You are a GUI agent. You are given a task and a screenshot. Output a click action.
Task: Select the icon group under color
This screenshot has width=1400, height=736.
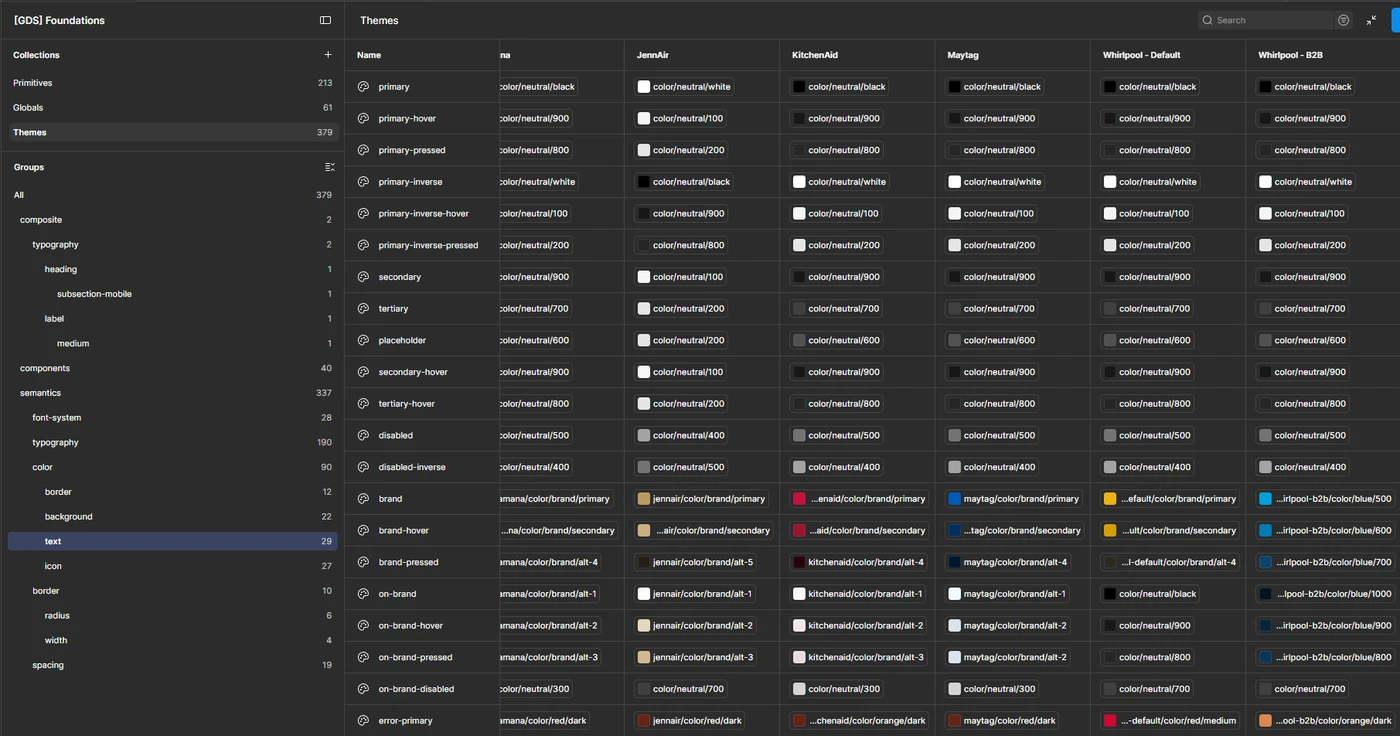tap(172, 566)
